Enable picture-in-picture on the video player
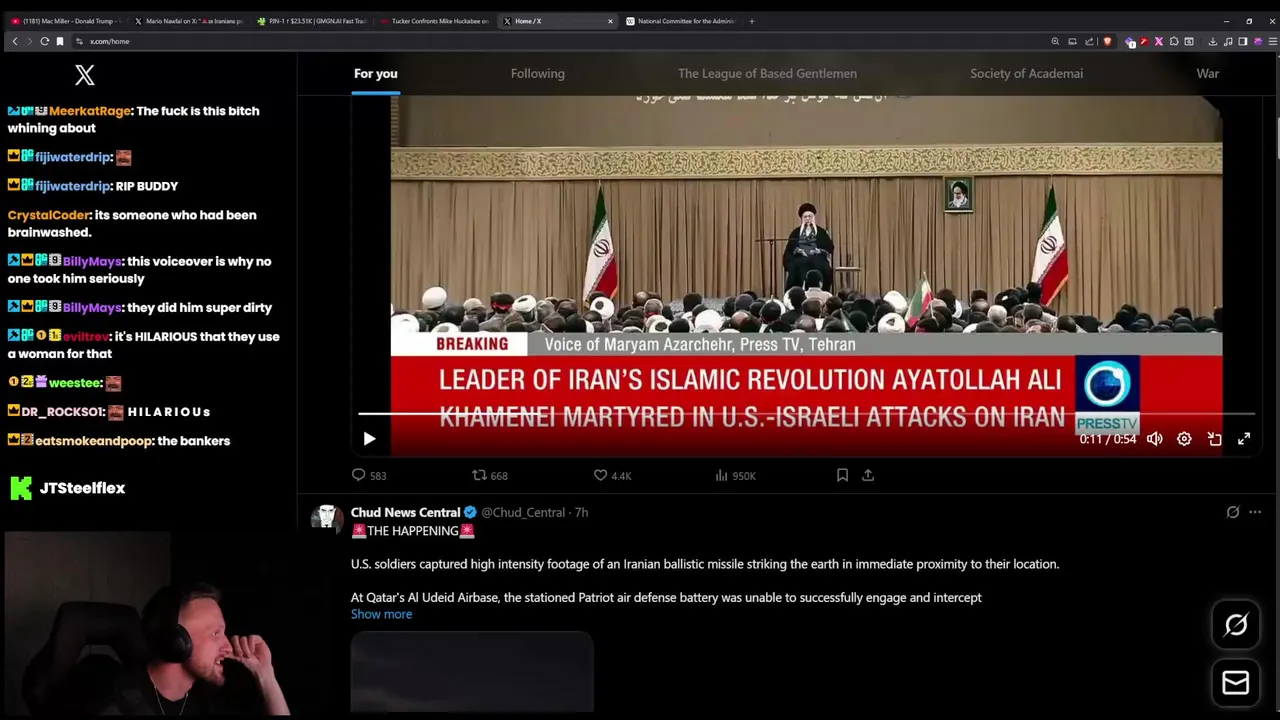This screenshot has height=720, width=1280. pos(1214,439)
